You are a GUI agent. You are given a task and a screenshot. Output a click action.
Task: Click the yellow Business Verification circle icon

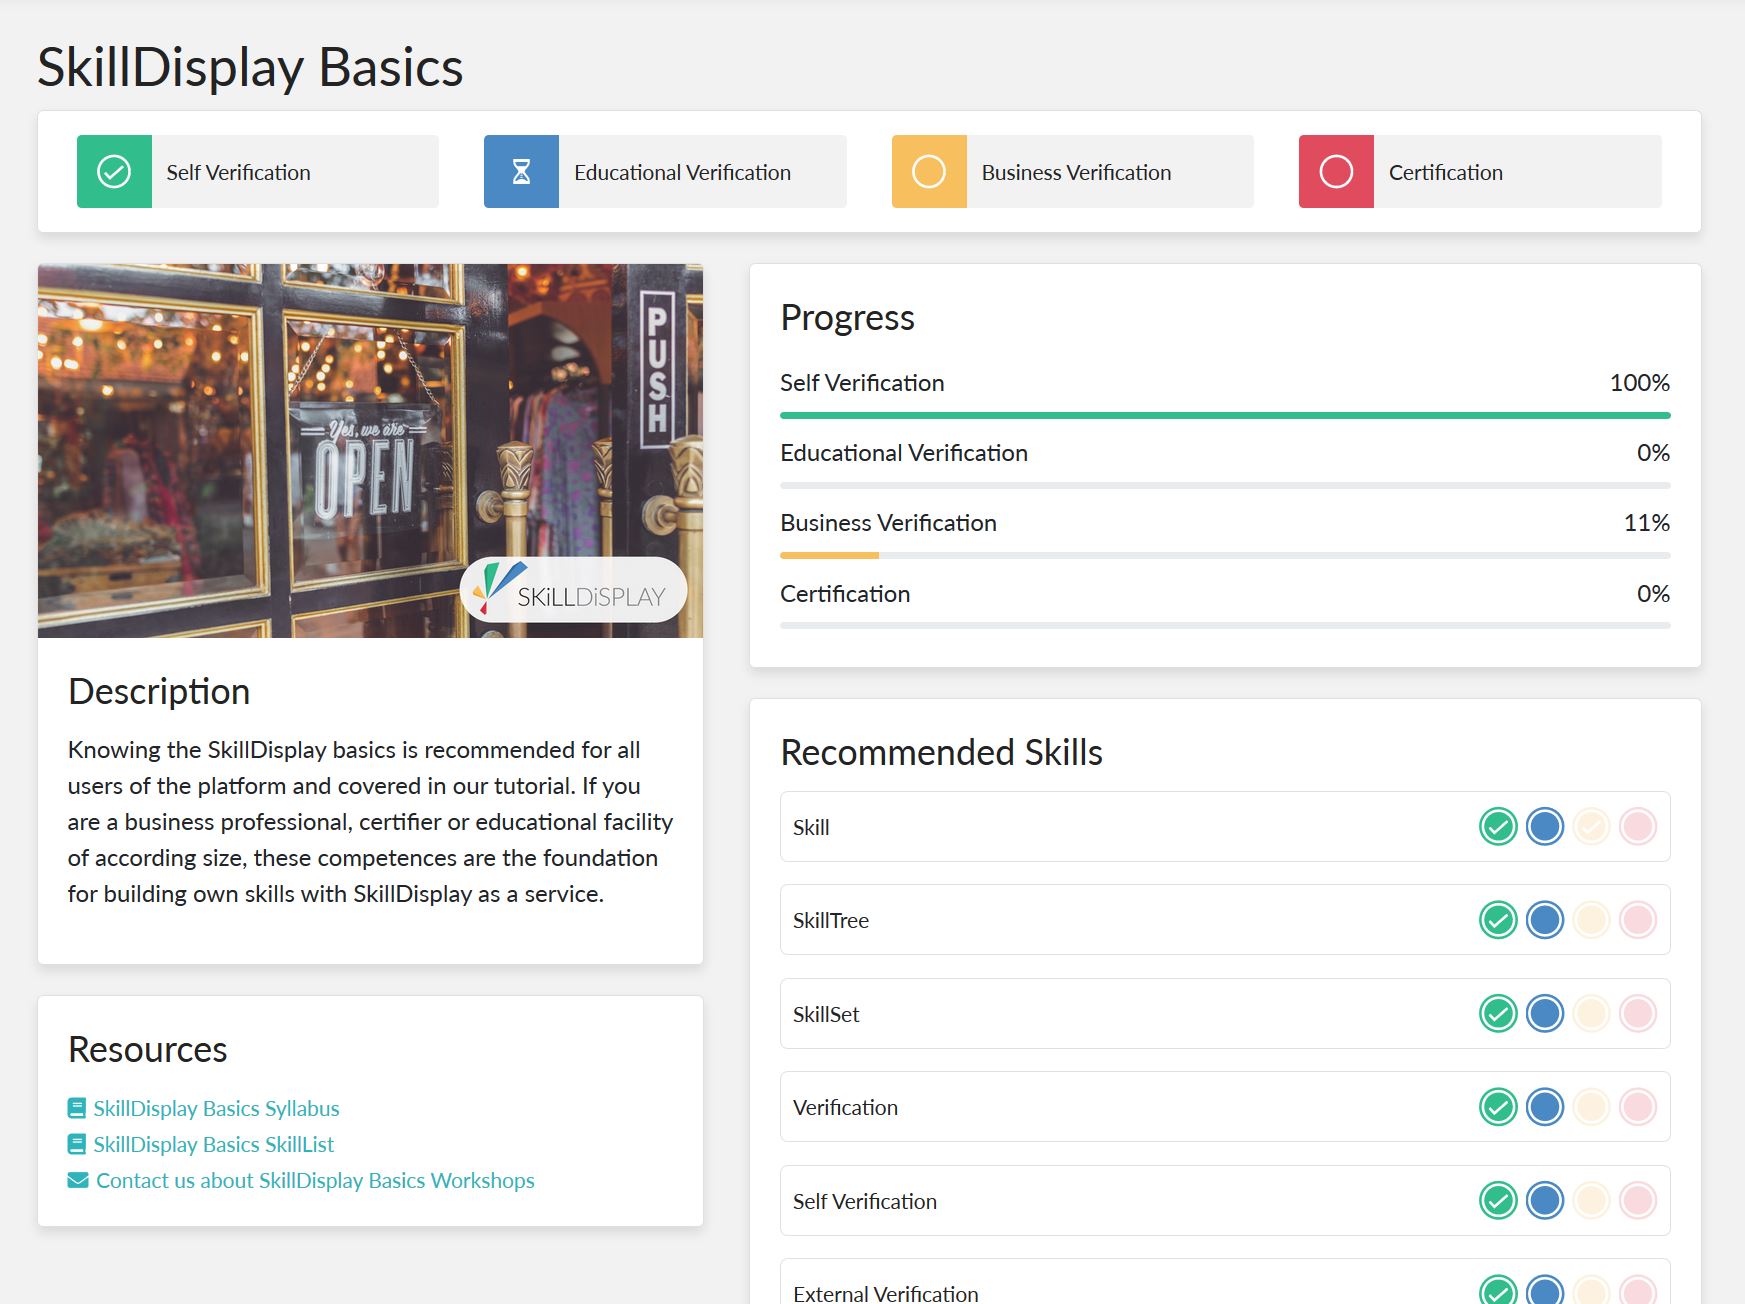929,172
